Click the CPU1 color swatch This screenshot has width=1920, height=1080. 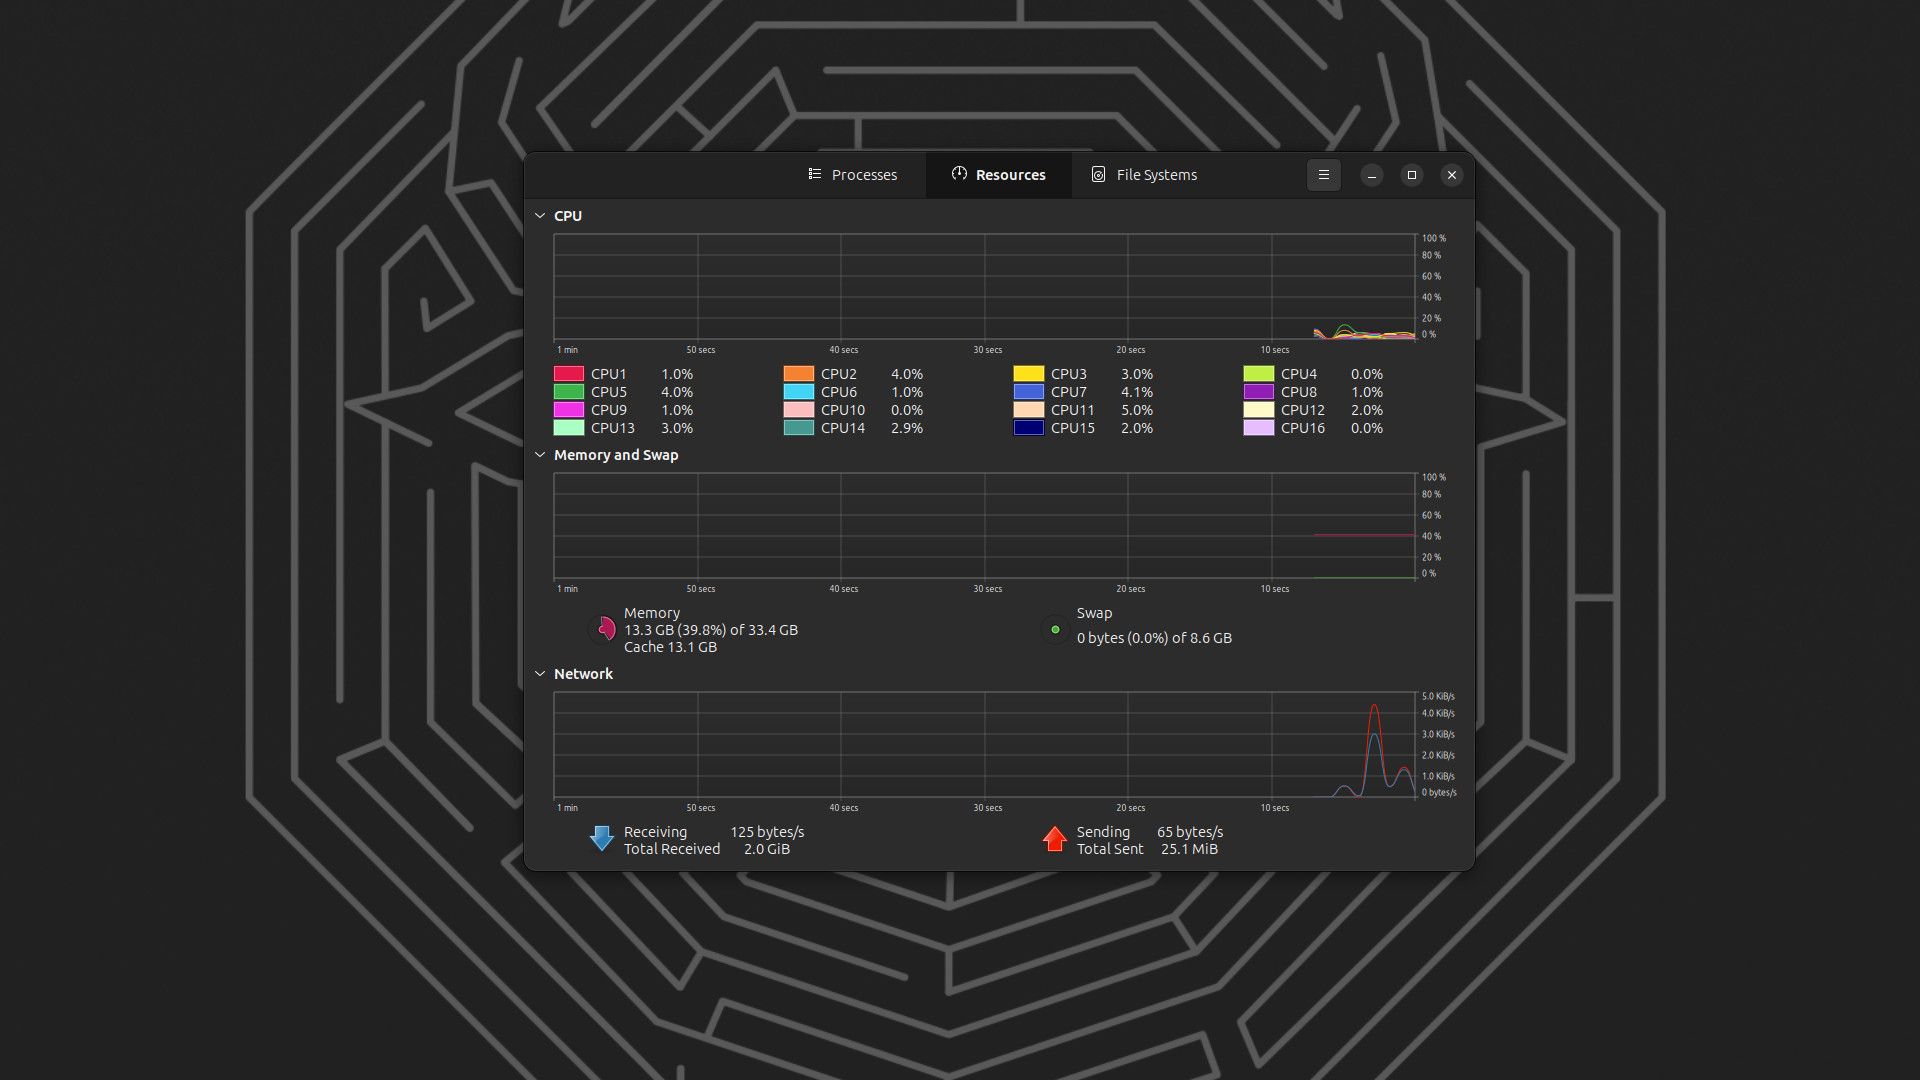tap(567, 373)
